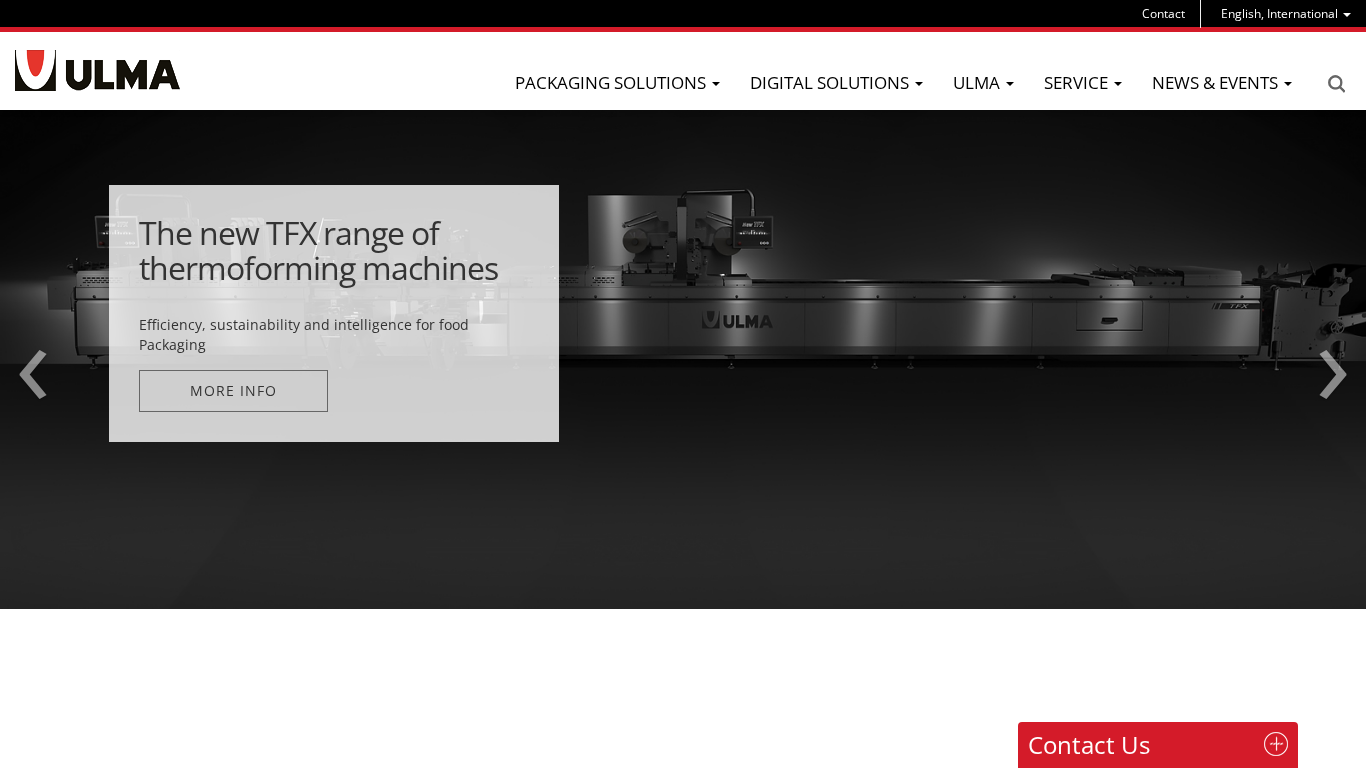The height and width of the screenshot is (768, 1366).
Task: Select the TFX thermoforming machines headline
Action: 318,251
